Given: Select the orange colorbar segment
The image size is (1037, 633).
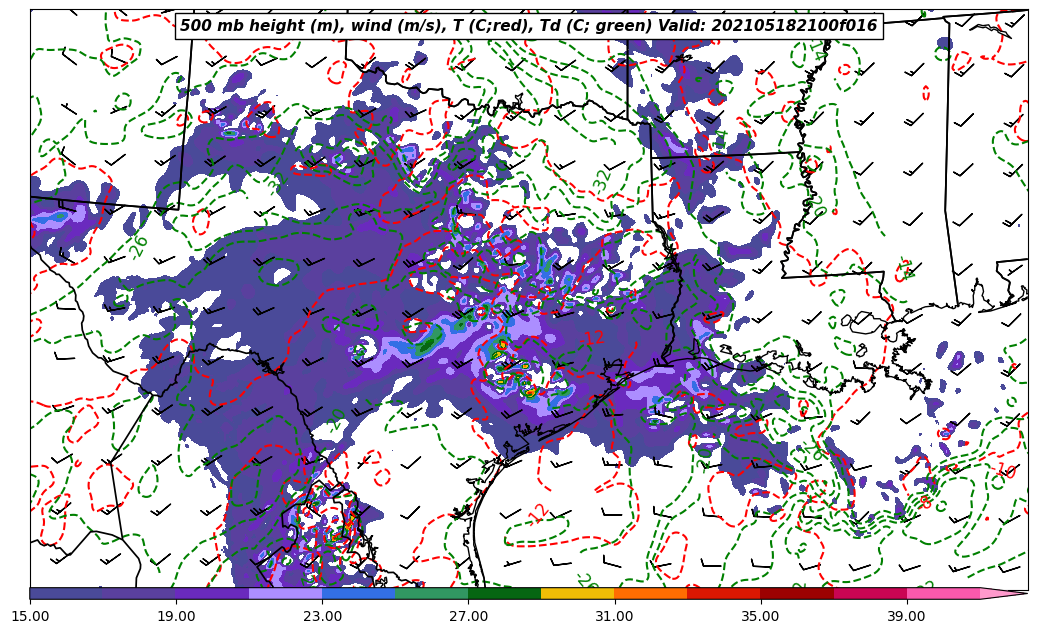Looking at the screenshot, I should 650,593.
